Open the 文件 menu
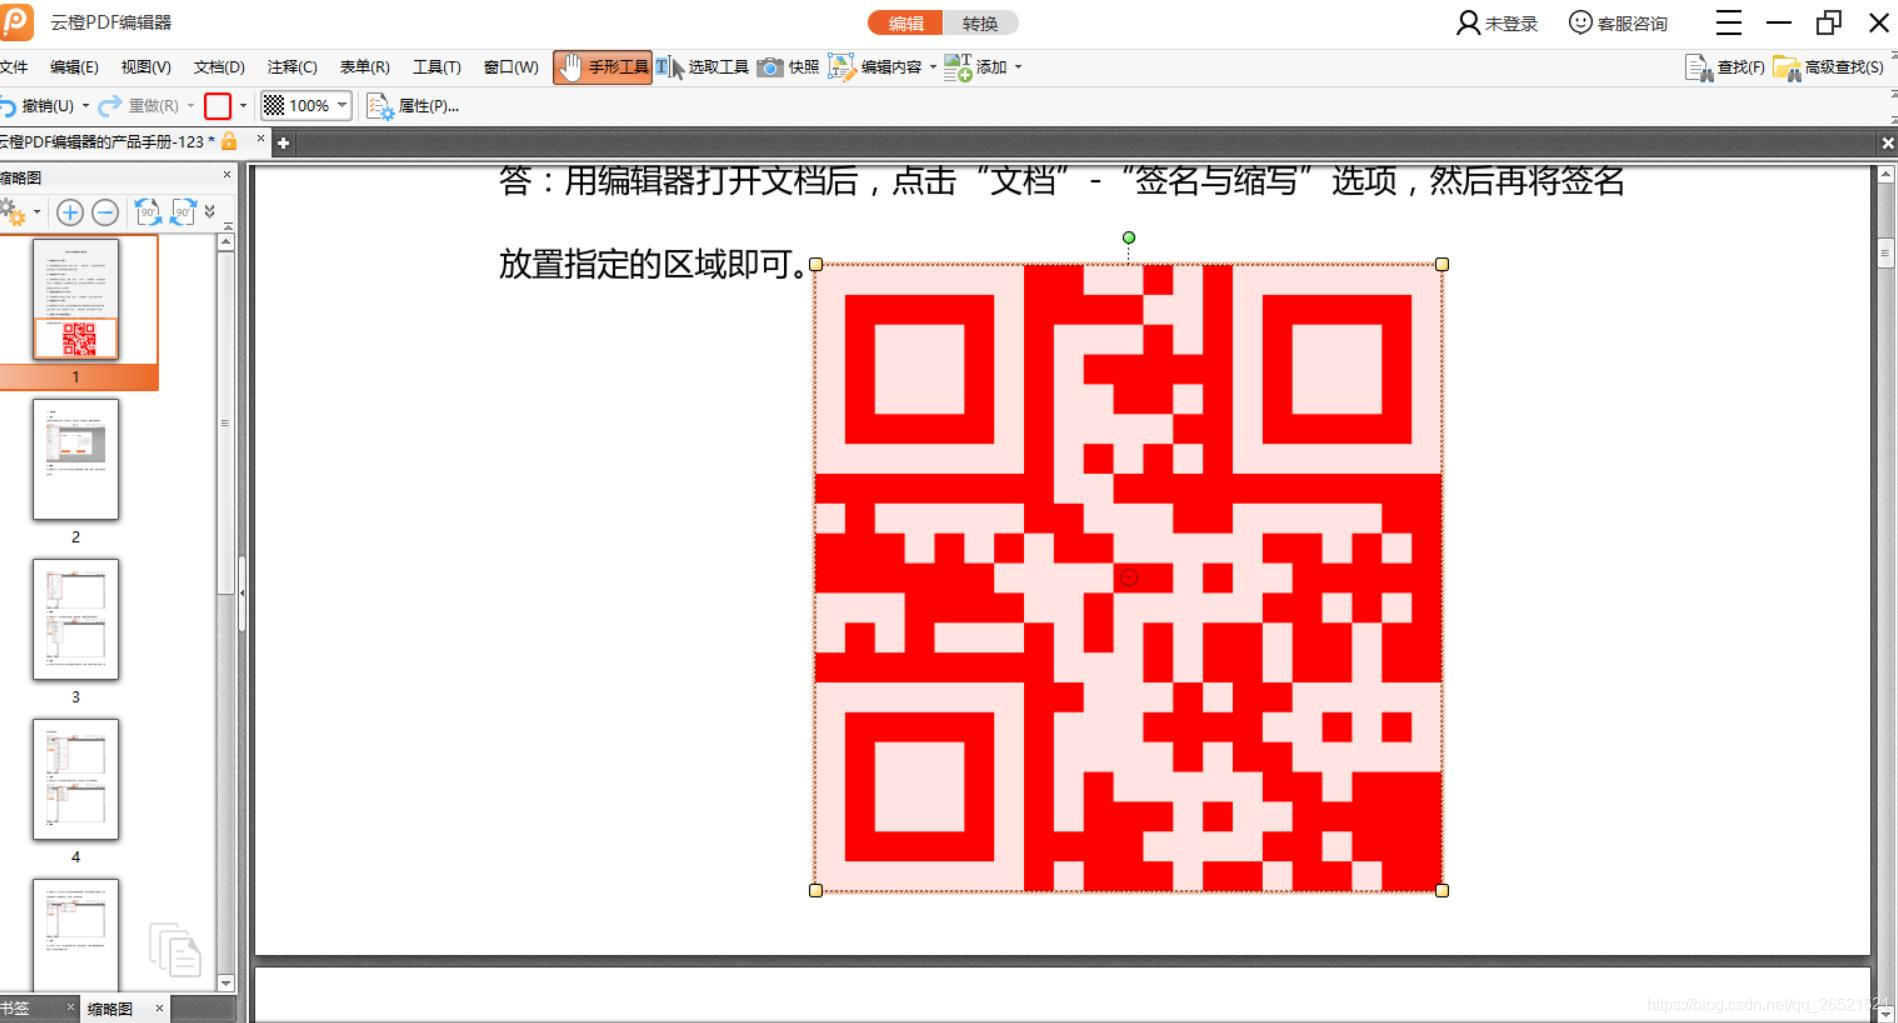 click(x=14, y=67)
